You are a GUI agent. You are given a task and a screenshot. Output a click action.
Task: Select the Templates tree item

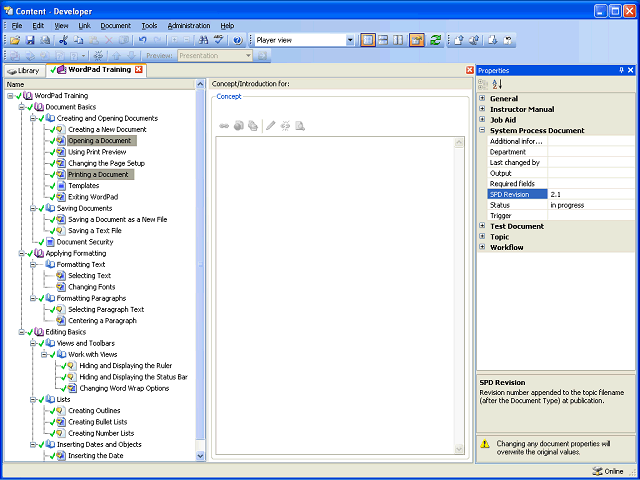tap(84, 186)
